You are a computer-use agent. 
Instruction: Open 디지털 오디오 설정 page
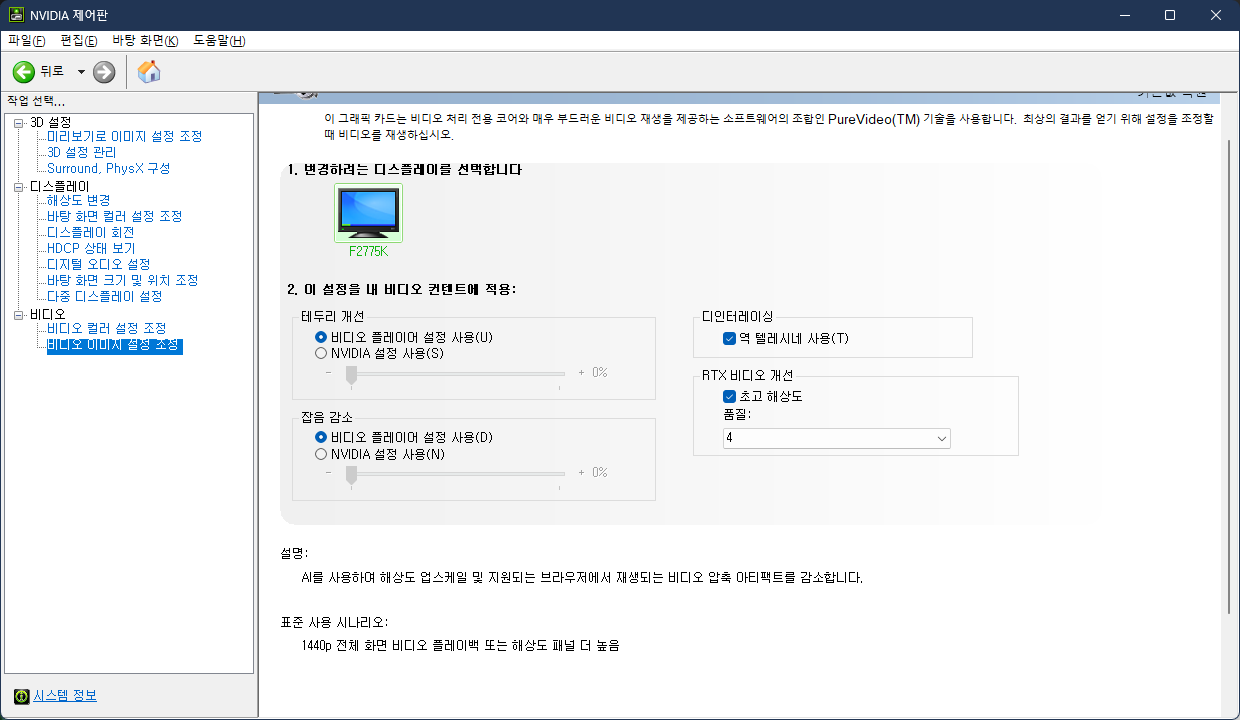point(99,264)
